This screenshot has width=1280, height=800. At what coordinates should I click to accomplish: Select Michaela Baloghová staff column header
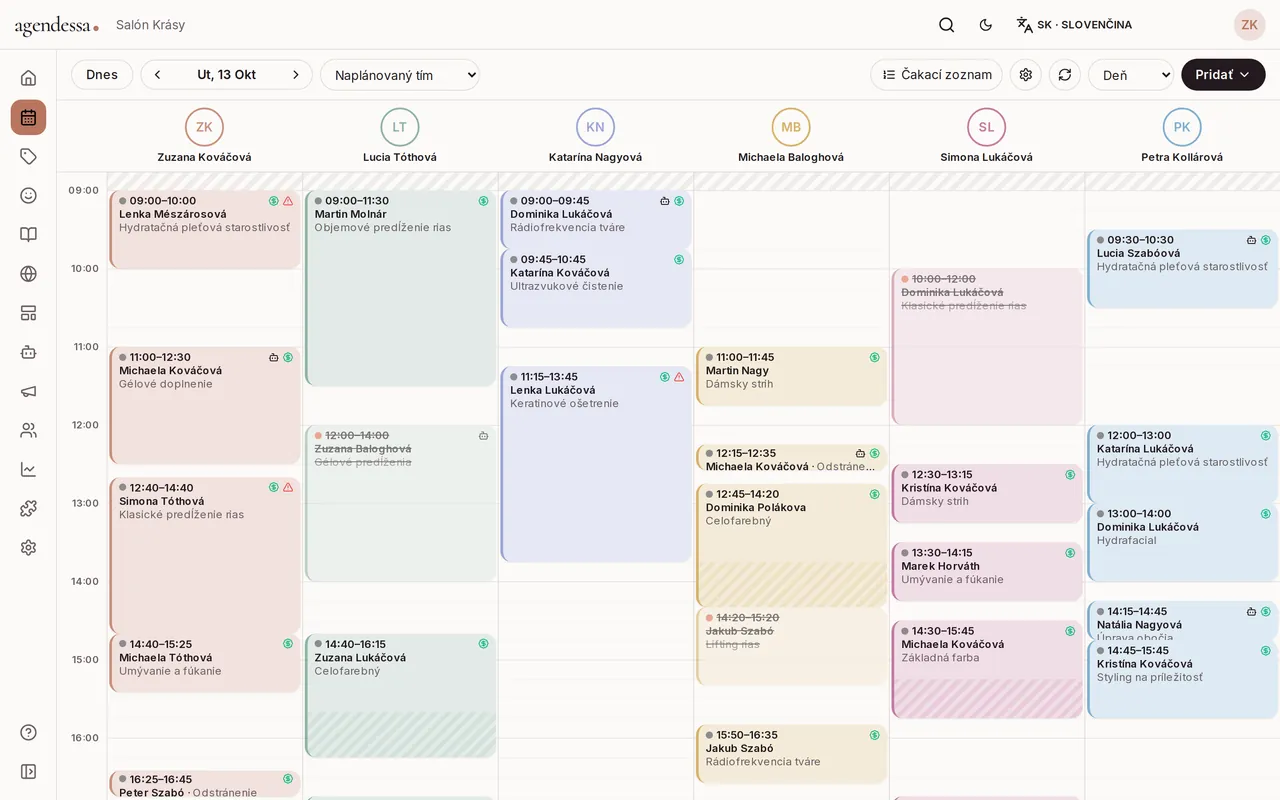point(791,136)
